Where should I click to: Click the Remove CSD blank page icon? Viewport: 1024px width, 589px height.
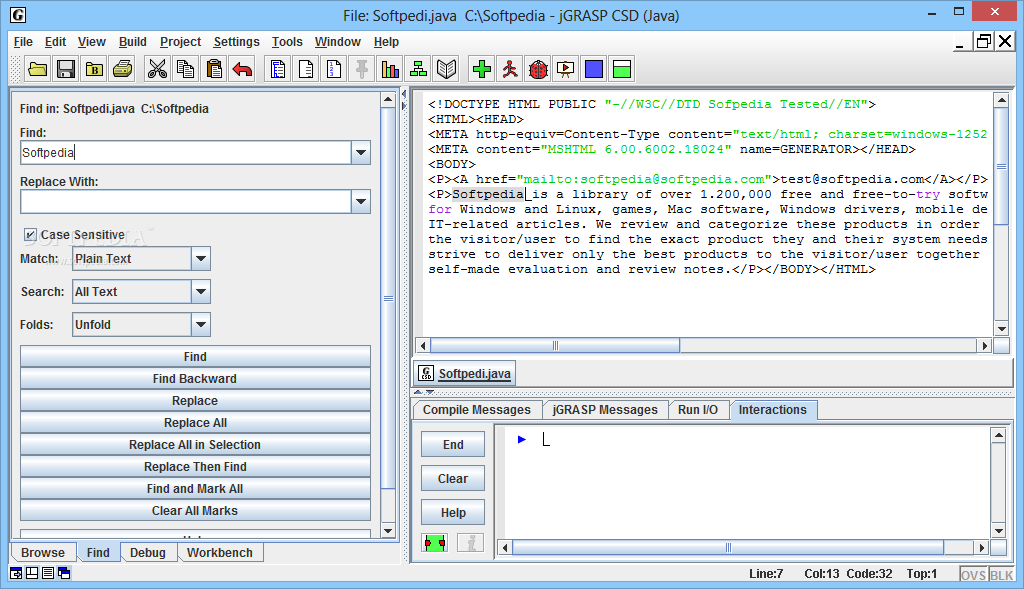point(306,69)
